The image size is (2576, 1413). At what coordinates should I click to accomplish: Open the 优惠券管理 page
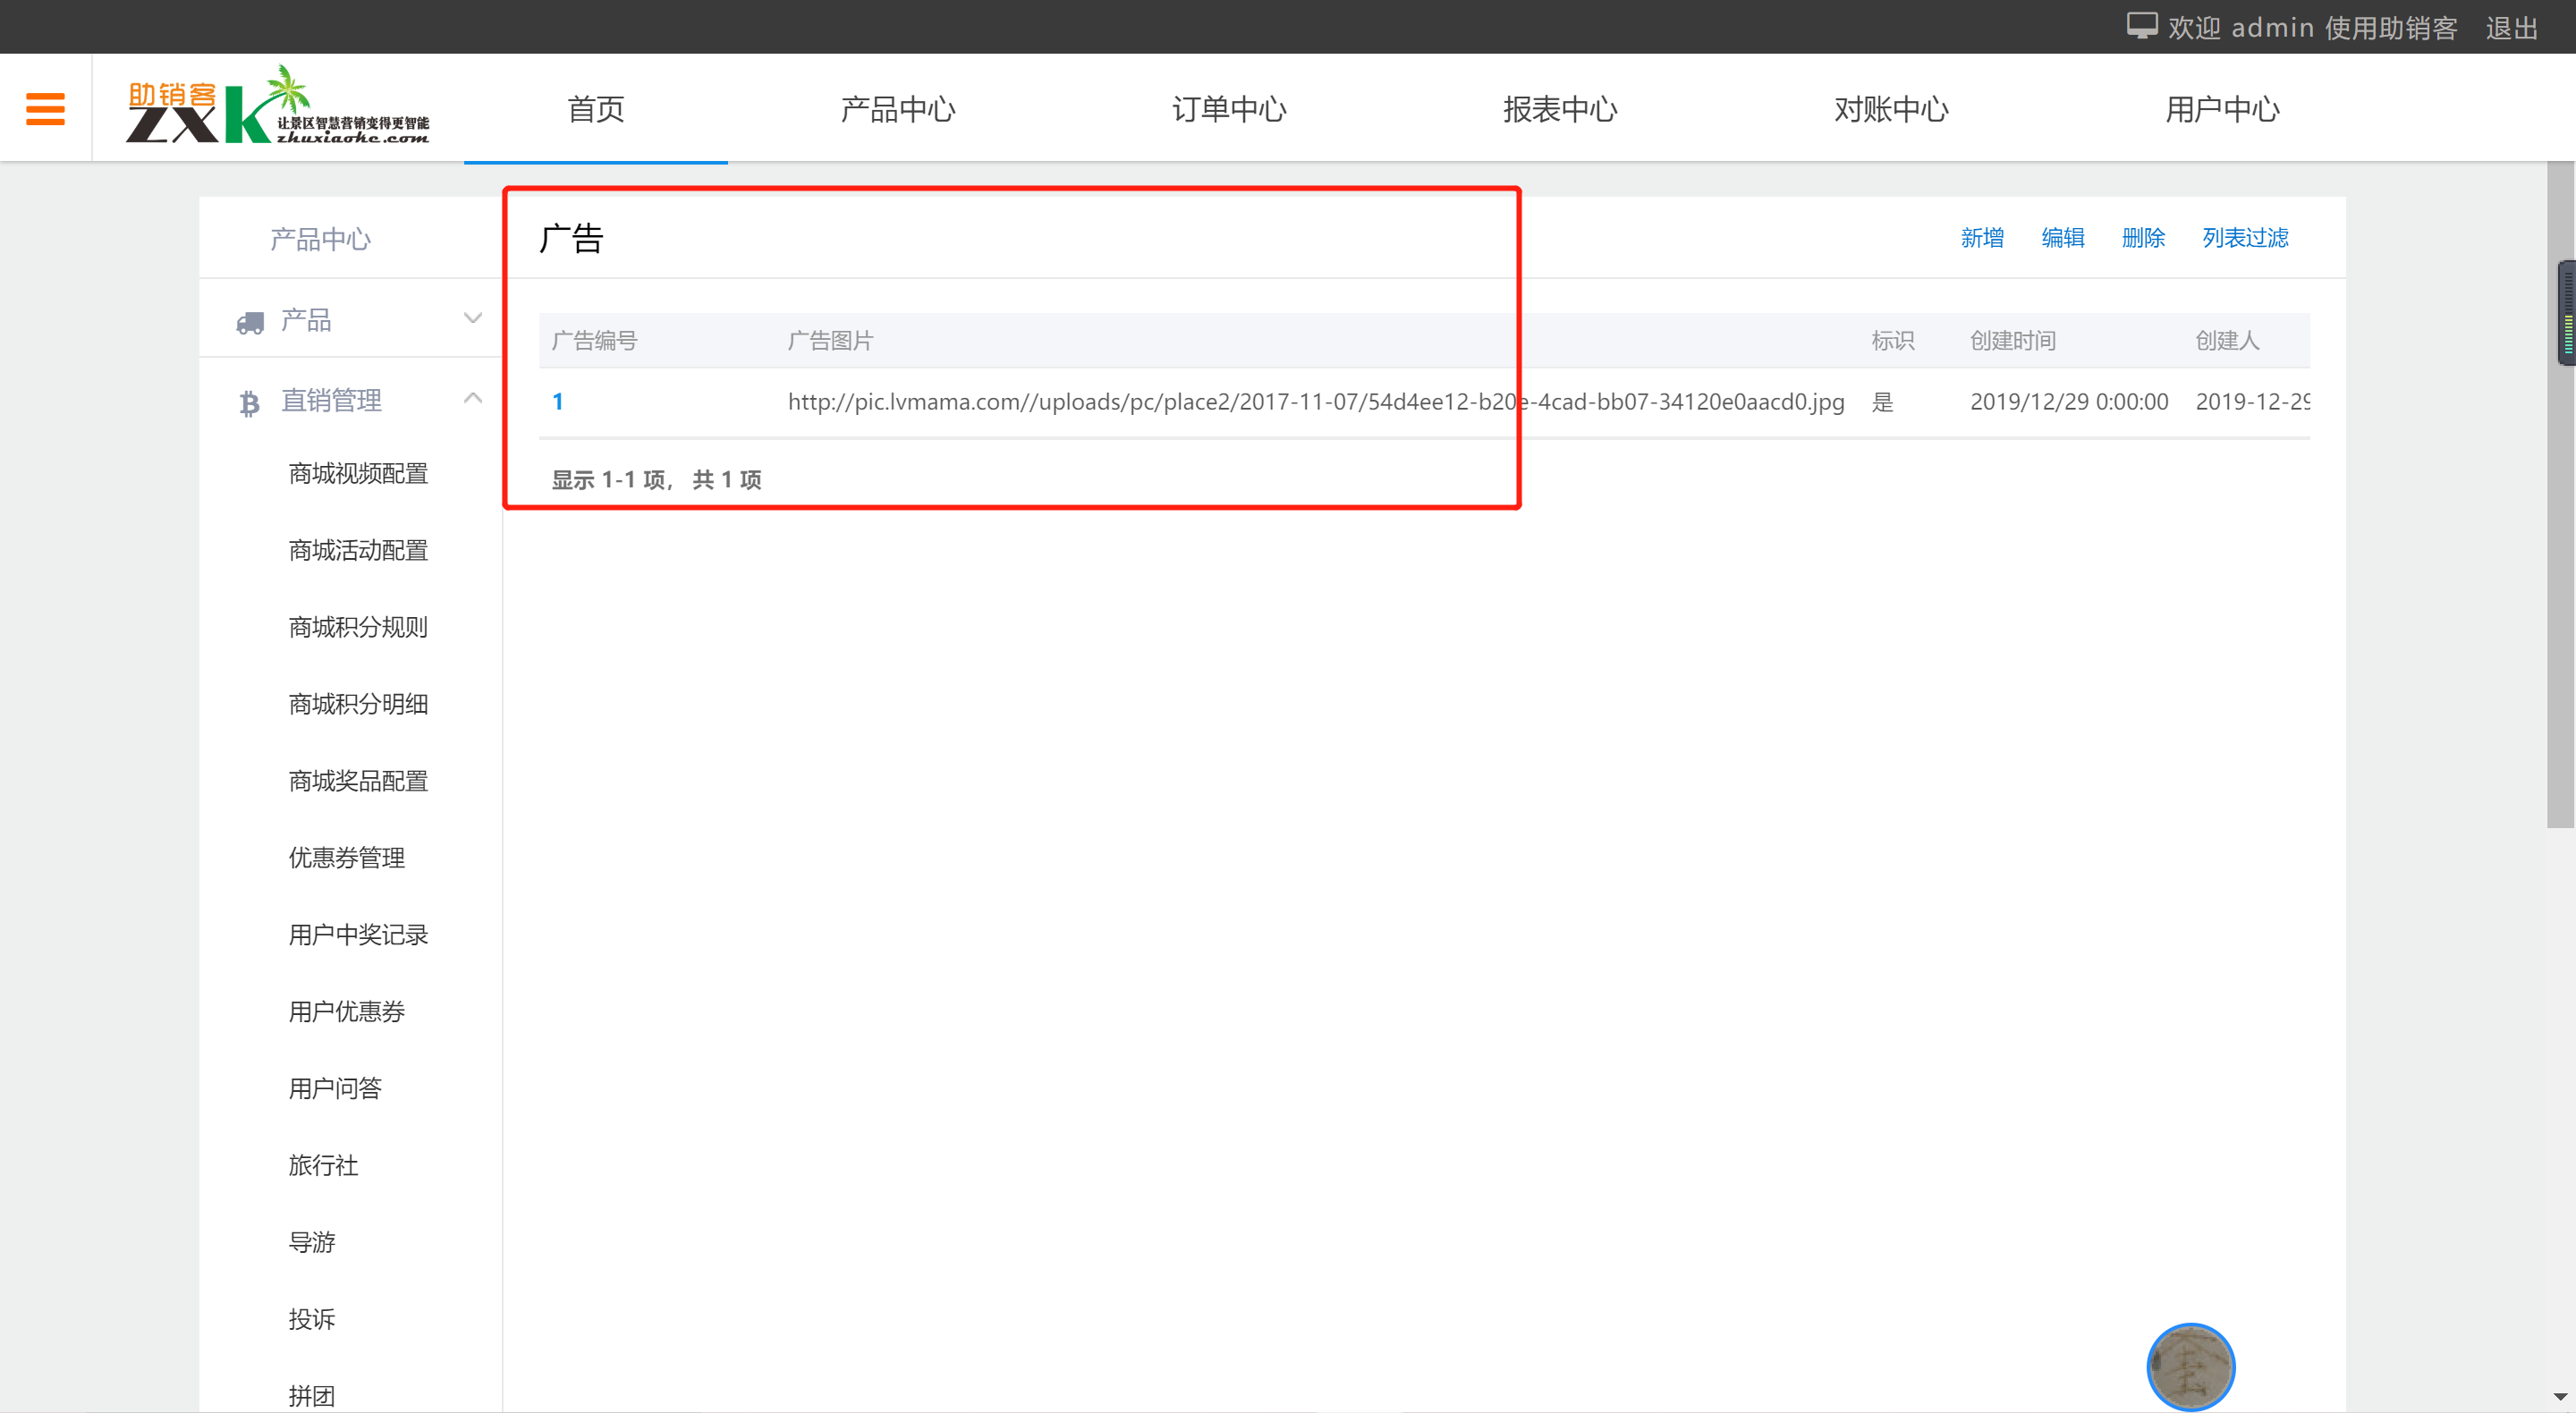tap(345, 857)
